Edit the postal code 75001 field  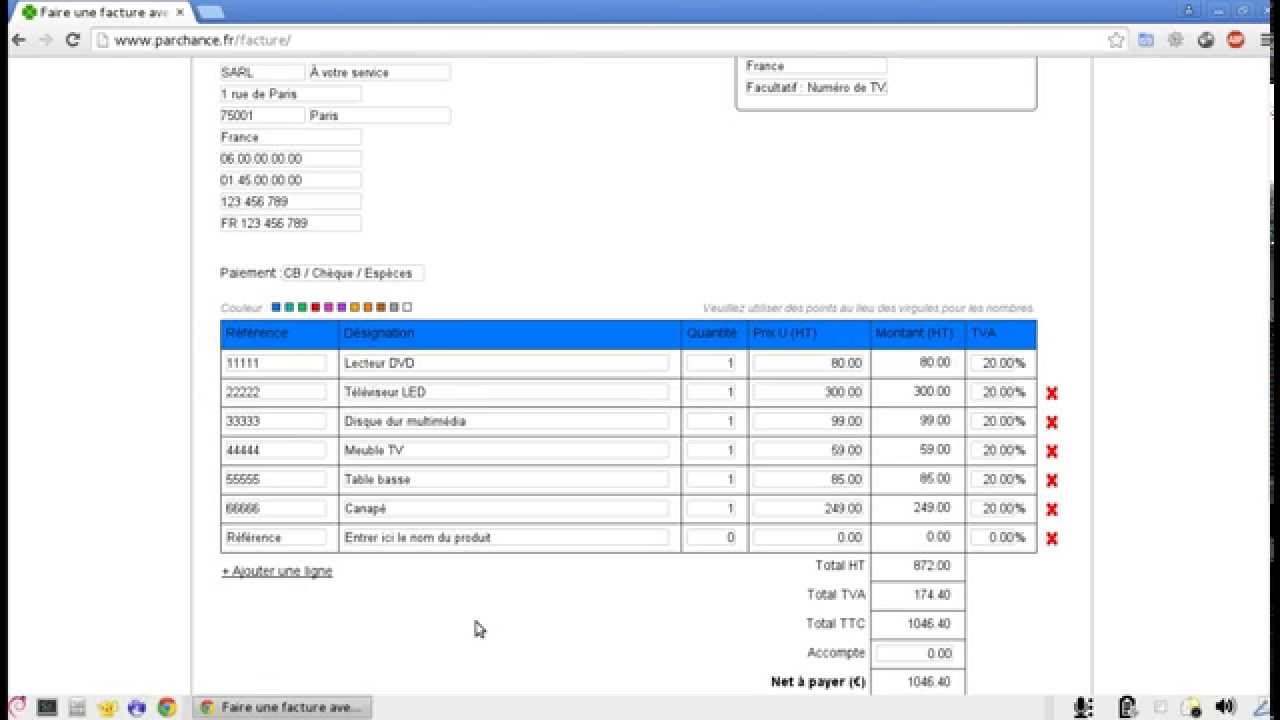[x=262, y=115]
